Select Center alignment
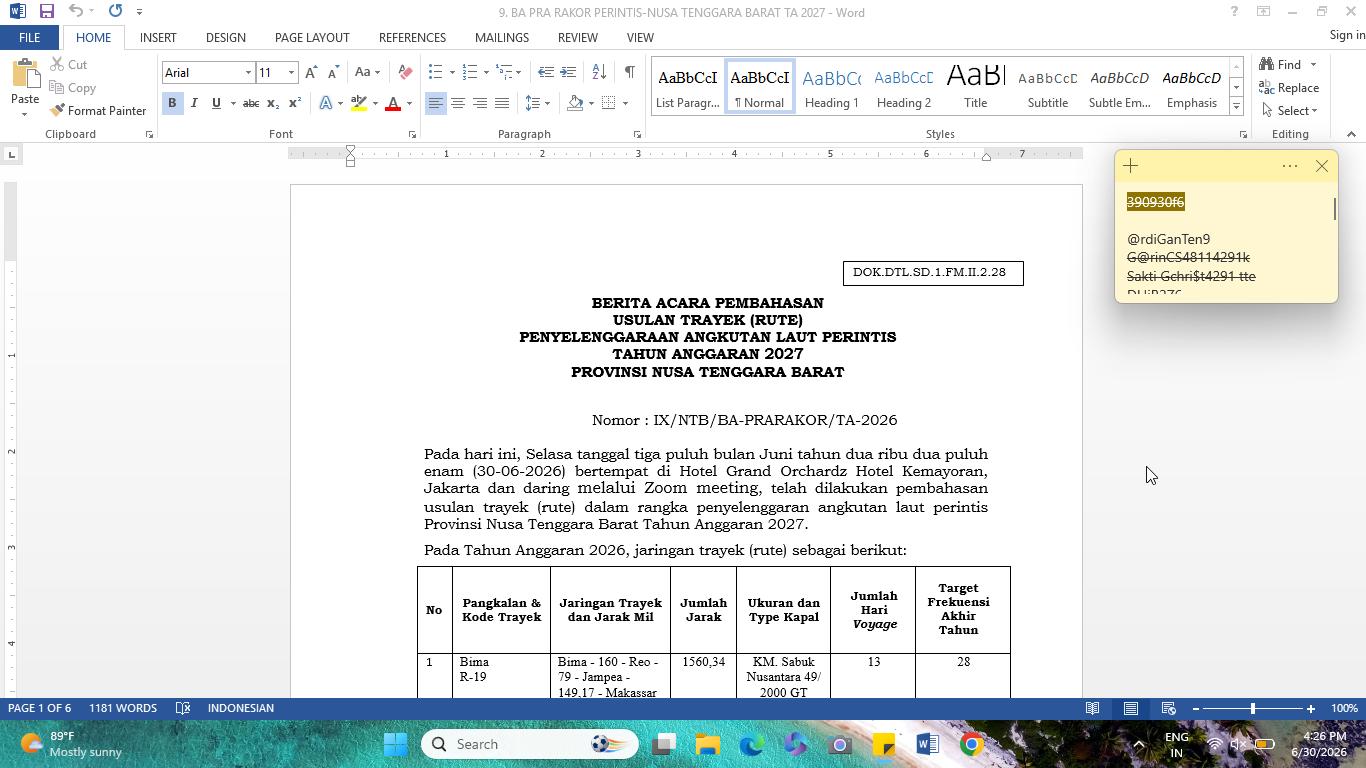Image resolution: width=1366 pixels, height=768 pixels. [x=458, y=103]
